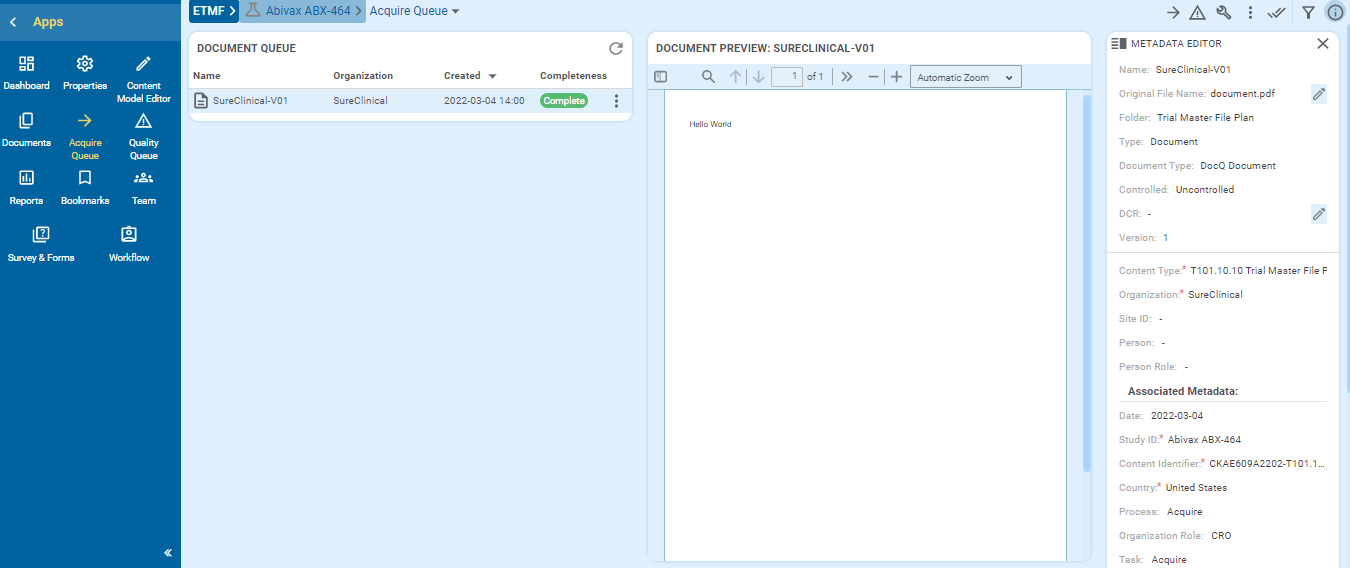Open the SureClinical-V01 row options menu
This screenshot has width=1350, height=568.
[x=616, y=101]
